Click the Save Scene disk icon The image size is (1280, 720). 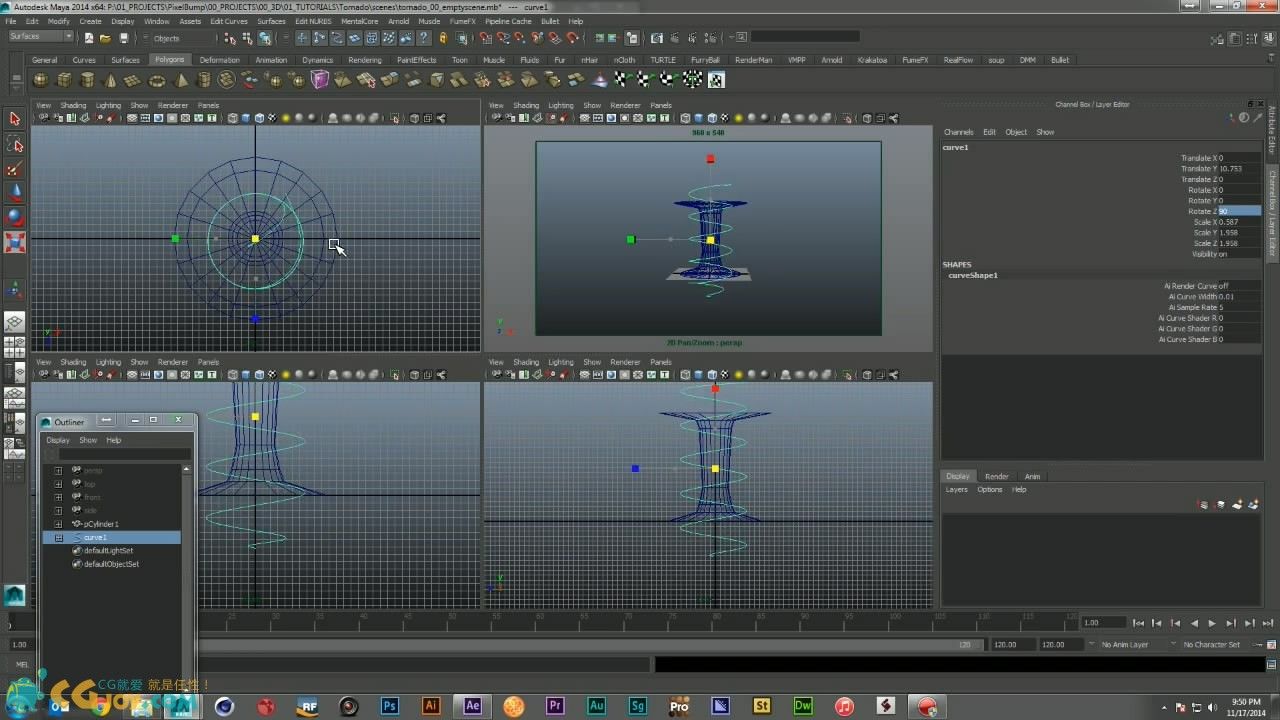click(x=123, y=38)
